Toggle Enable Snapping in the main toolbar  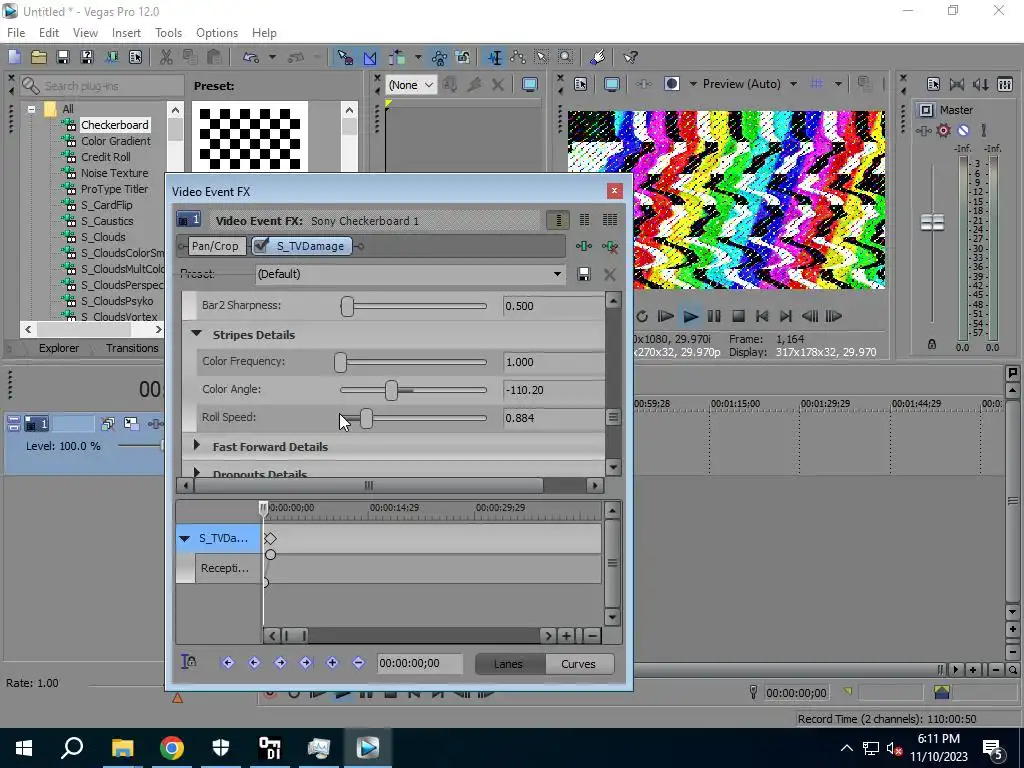[345, 57]
